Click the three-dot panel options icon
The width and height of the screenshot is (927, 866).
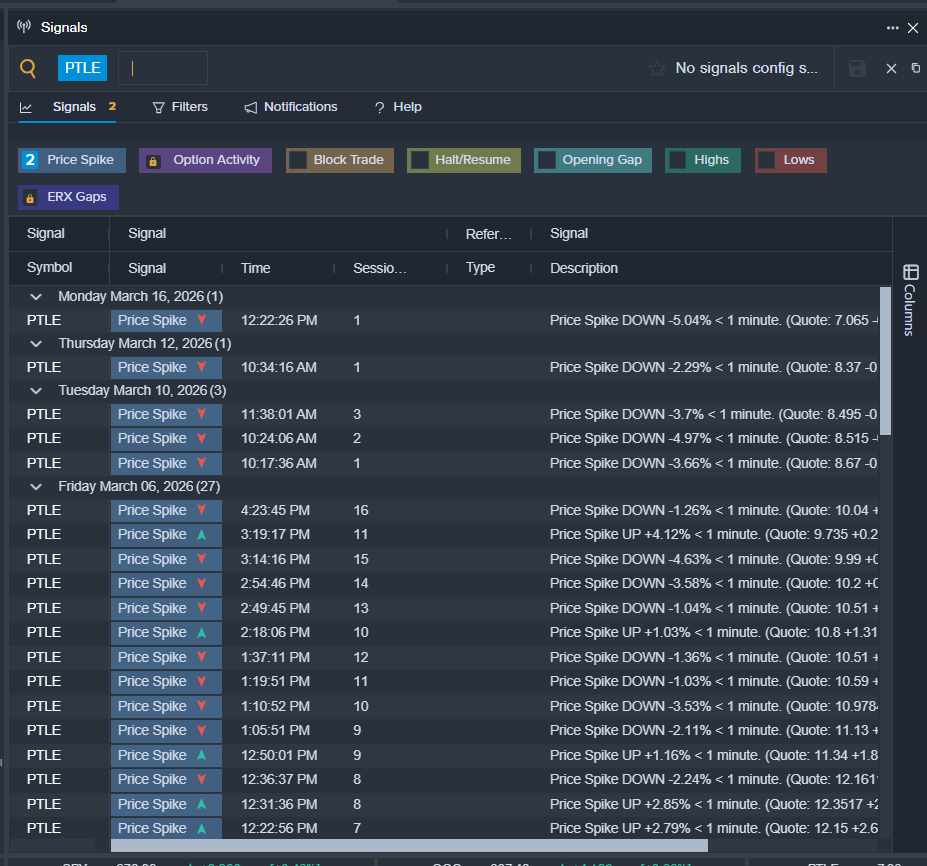point(892,28)
